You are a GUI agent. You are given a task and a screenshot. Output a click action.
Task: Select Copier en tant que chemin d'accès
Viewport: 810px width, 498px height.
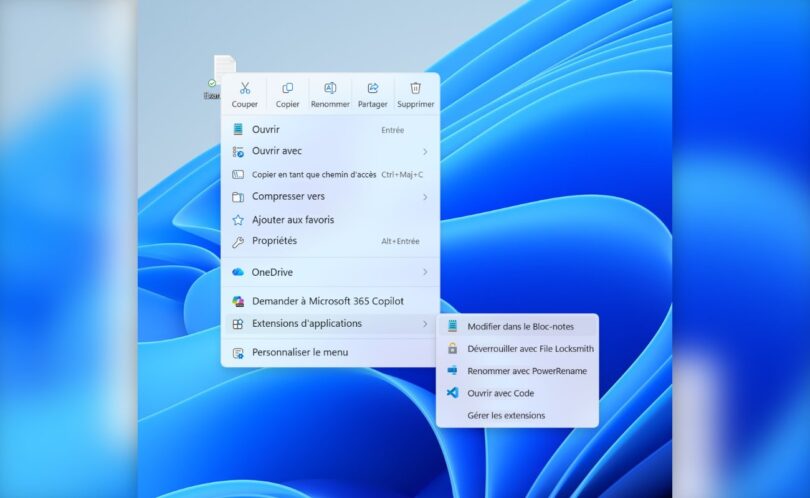tap(330, 175)
